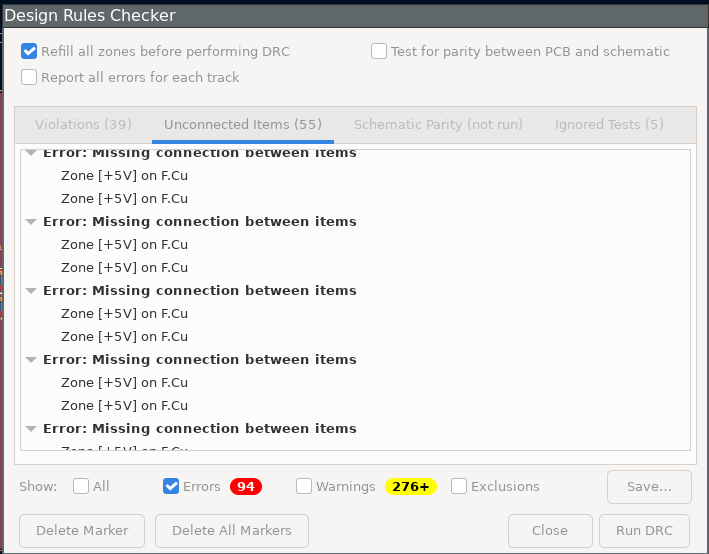709x554 pixels.
Task: Run DRC check
Action: (643, 530)
